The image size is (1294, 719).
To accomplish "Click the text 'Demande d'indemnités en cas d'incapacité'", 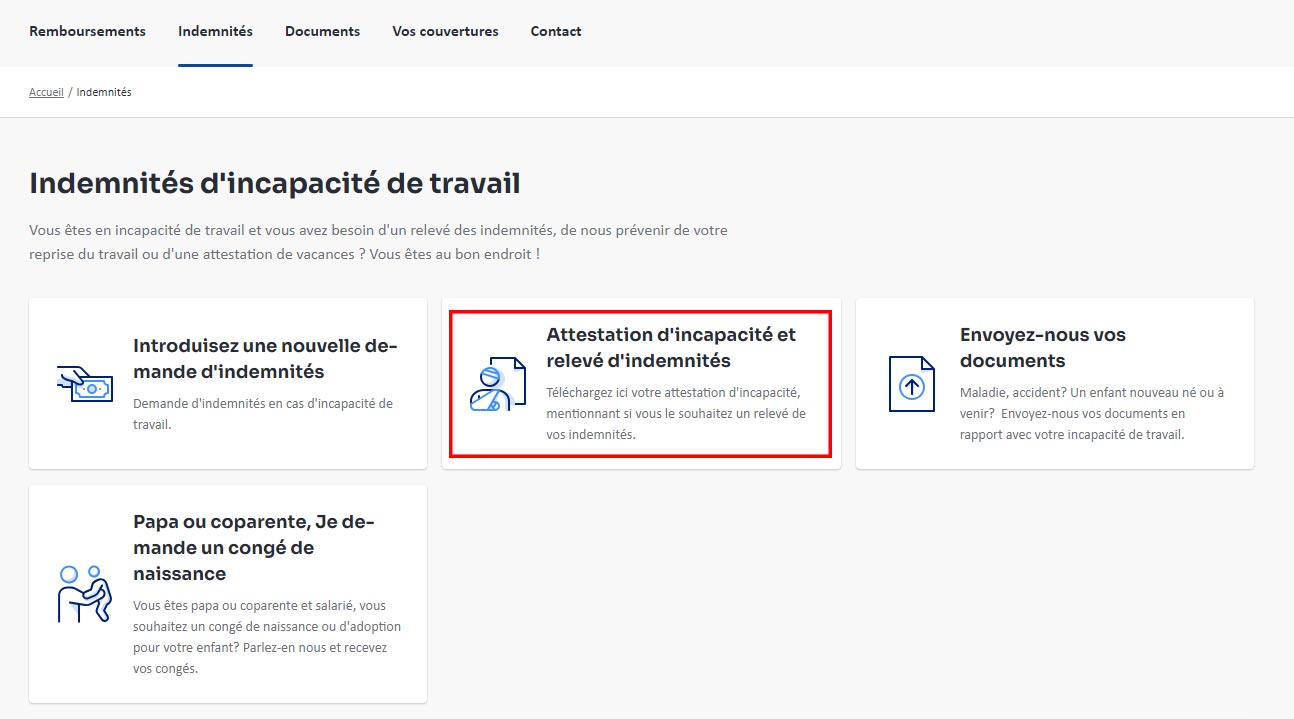I will [x=263, y=413].
